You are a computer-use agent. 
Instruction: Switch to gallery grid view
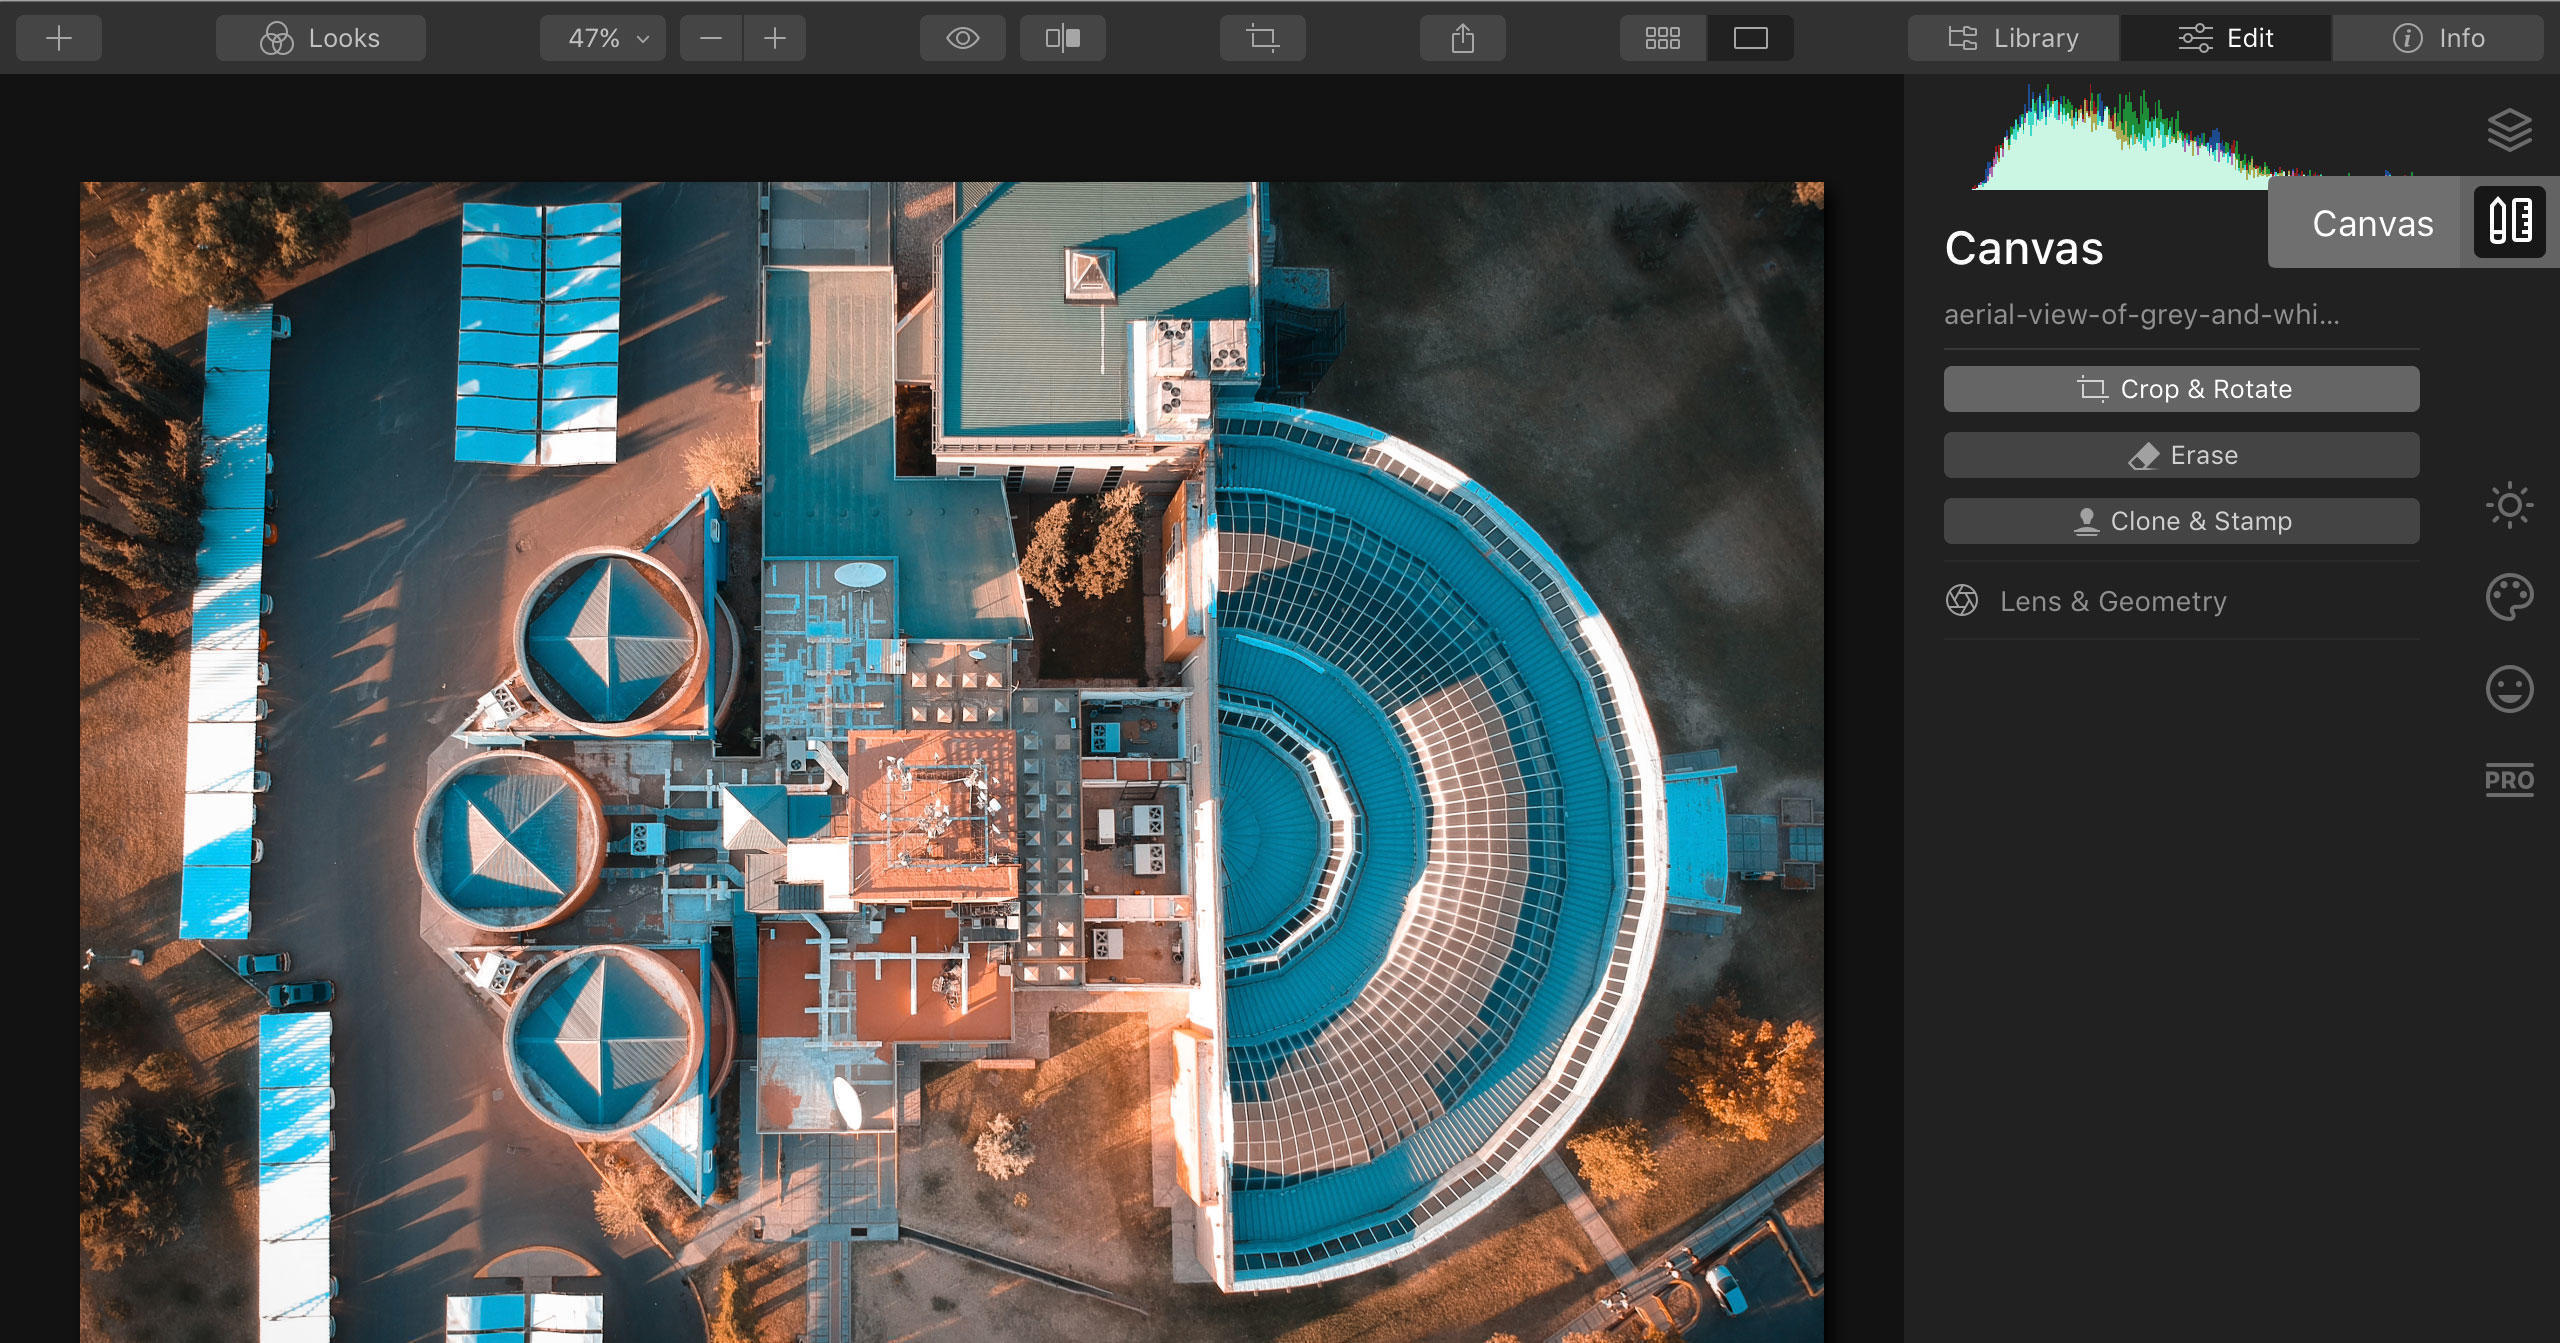[1662, 38]
